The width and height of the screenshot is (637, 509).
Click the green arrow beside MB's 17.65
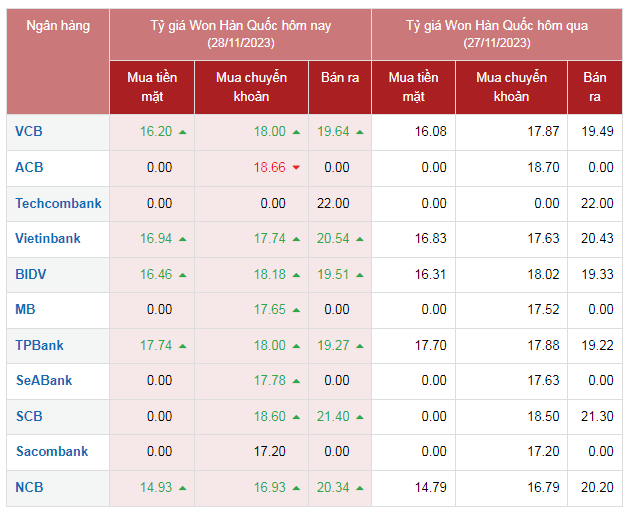pyautogui.click(x=296, y=310)
